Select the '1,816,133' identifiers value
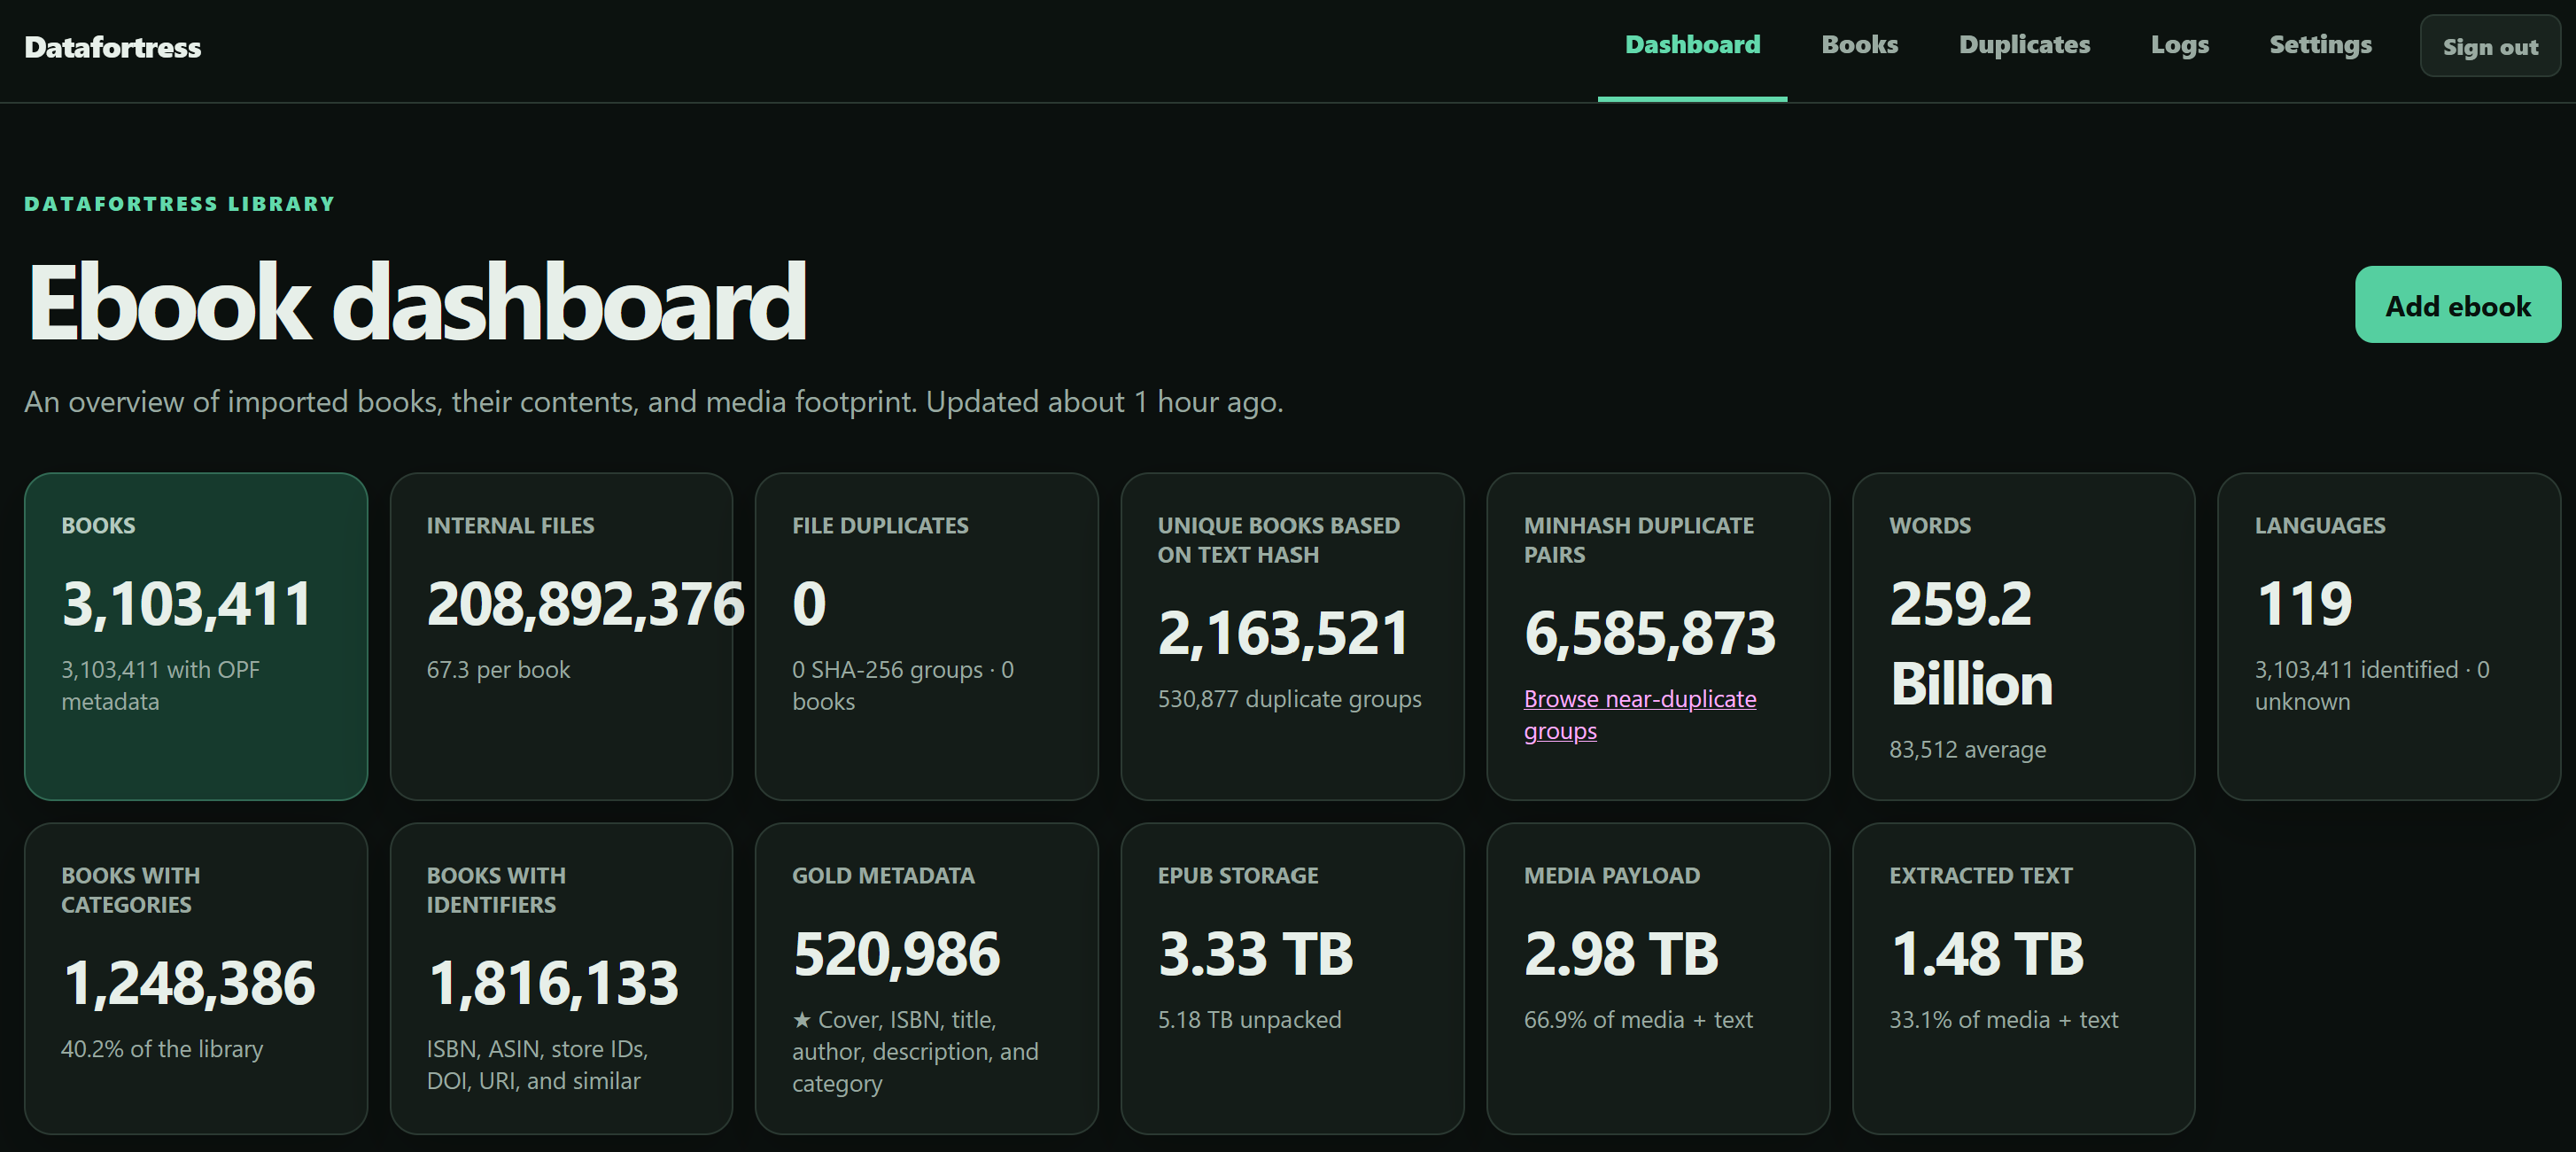Screen dimensions: 2576x1152 (x=553, y=983)
